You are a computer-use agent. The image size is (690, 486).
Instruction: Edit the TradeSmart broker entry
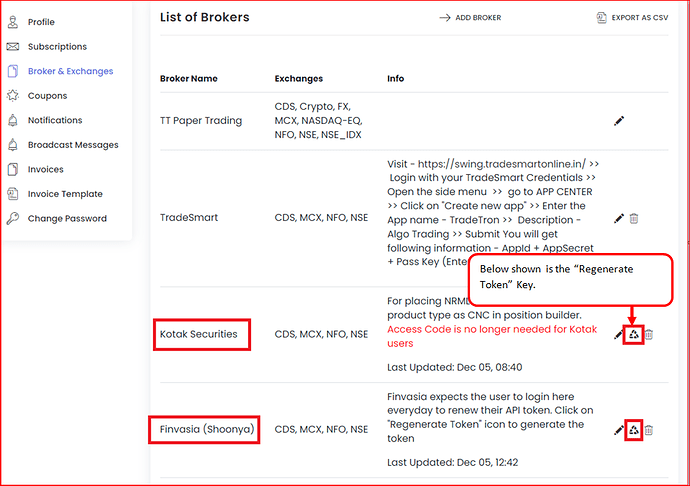pyautogui.click(x=619, y=218)
